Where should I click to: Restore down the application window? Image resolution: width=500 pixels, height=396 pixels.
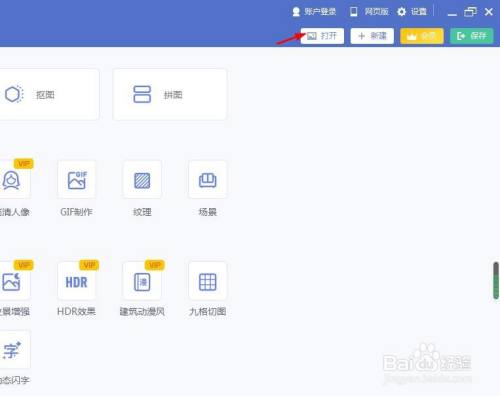coord(470,12)
